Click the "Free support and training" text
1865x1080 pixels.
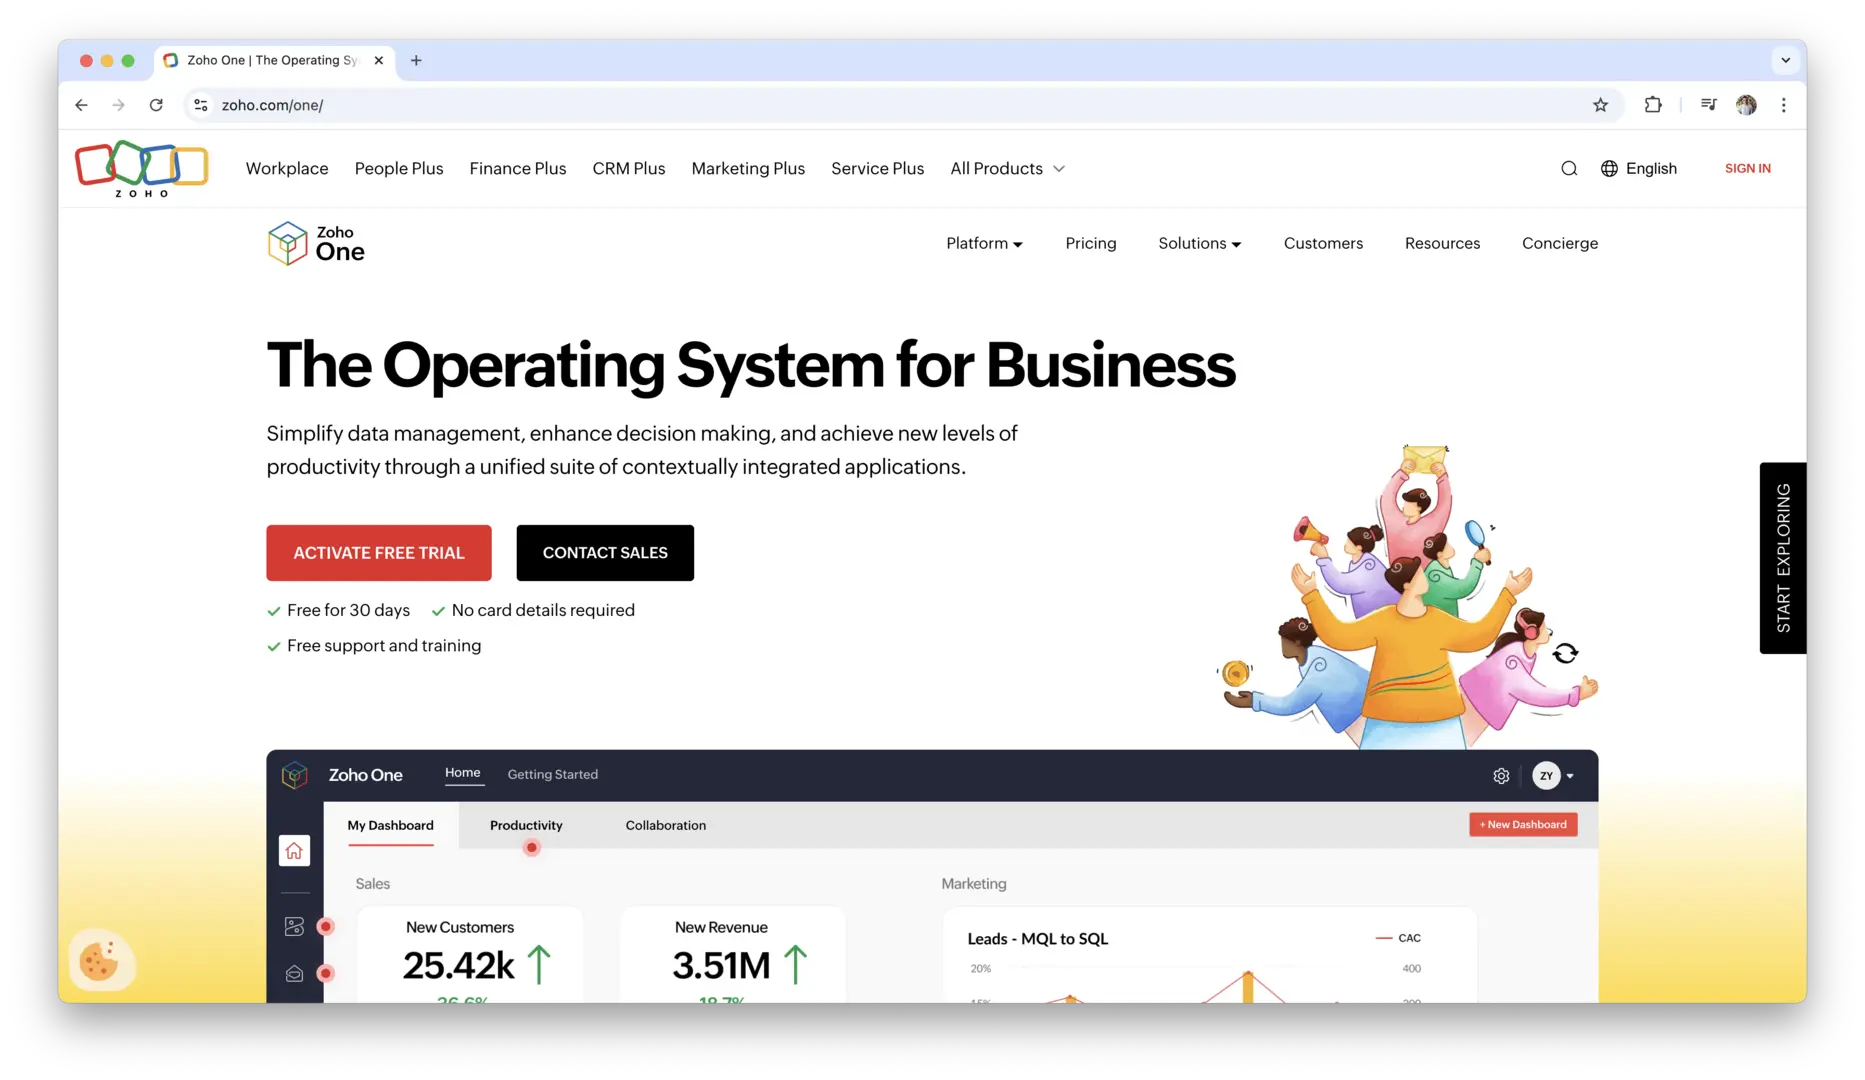coord(384,646)
